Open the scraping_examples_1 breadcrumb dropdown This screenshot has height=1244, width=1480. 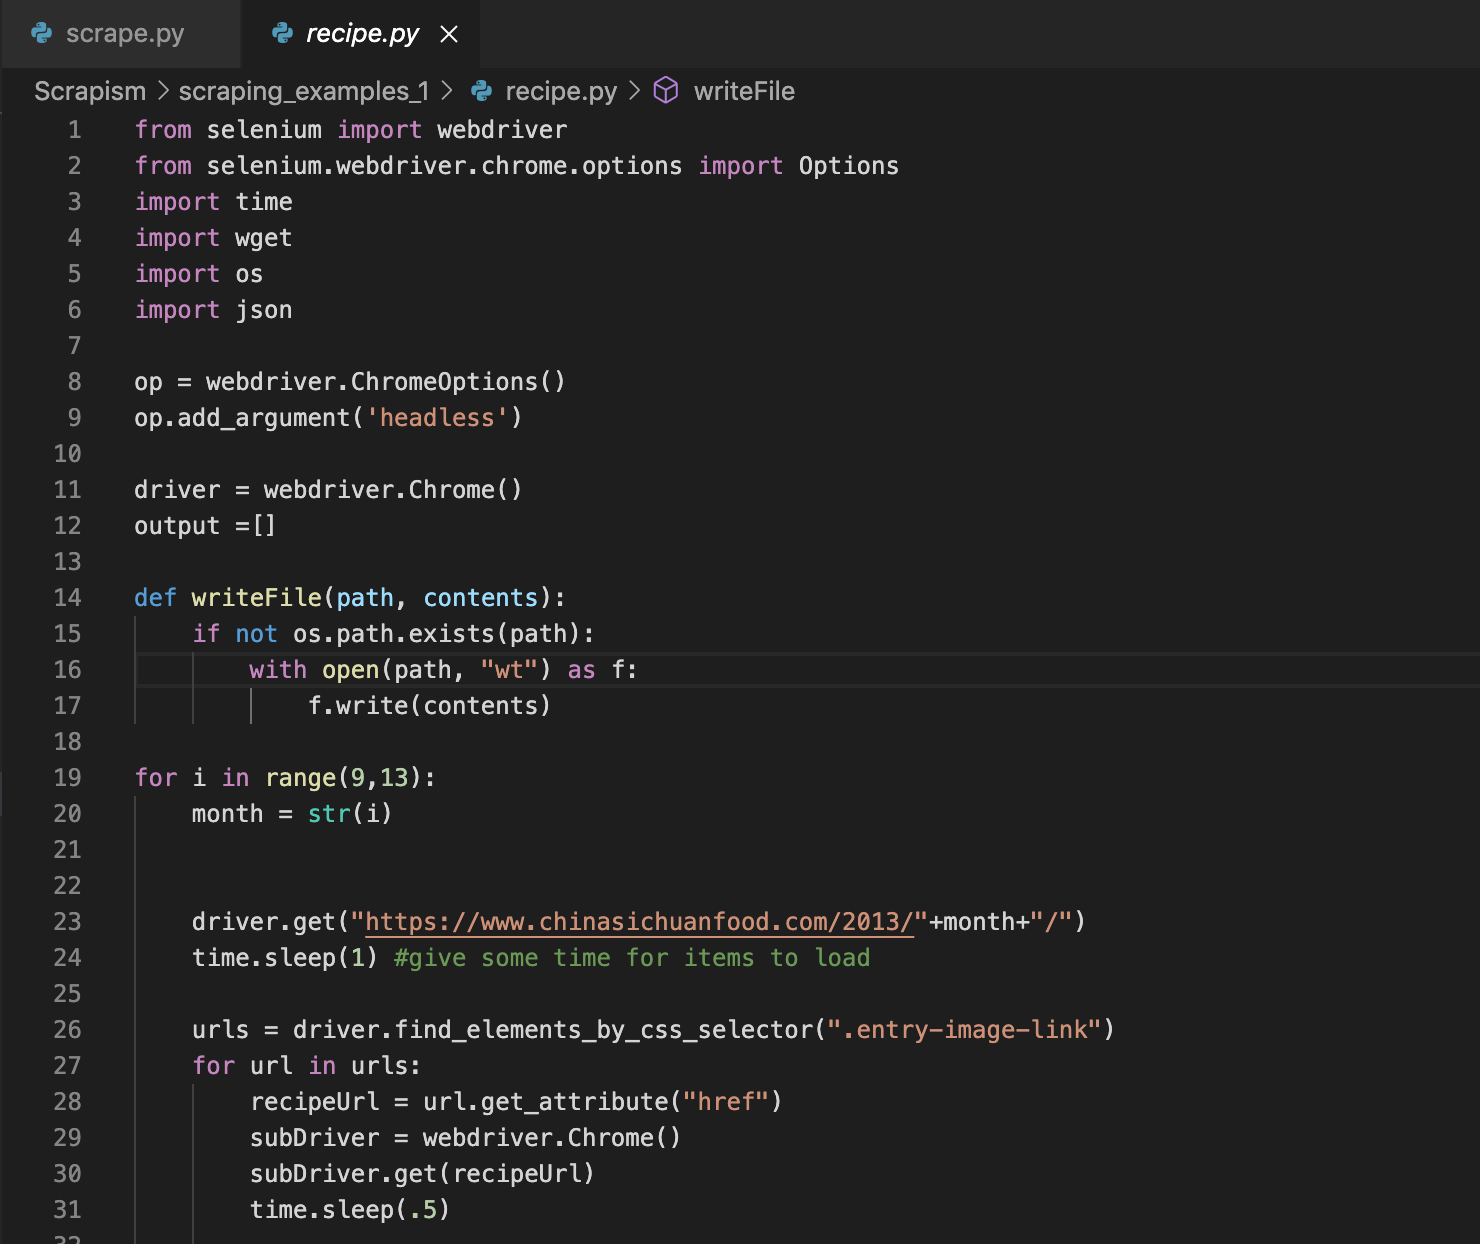(x=303, y=91)
